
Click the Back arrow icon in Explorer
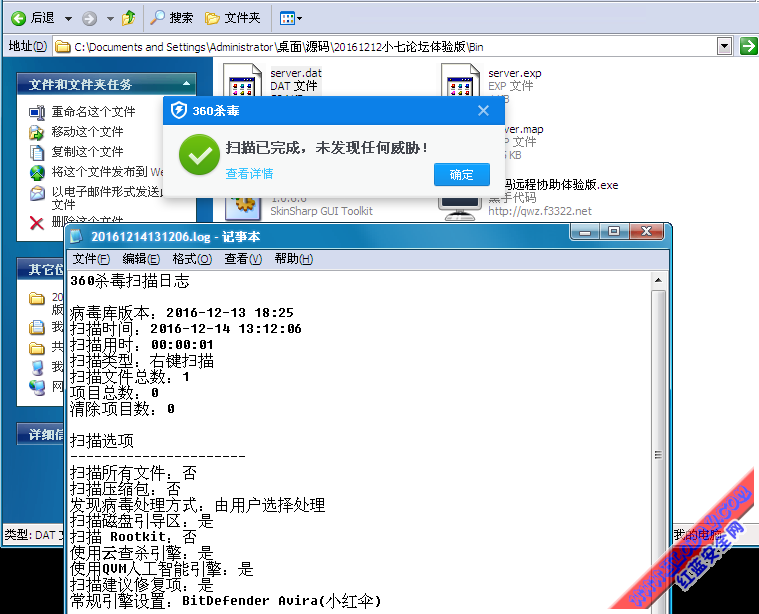click(x=18, y=18)
